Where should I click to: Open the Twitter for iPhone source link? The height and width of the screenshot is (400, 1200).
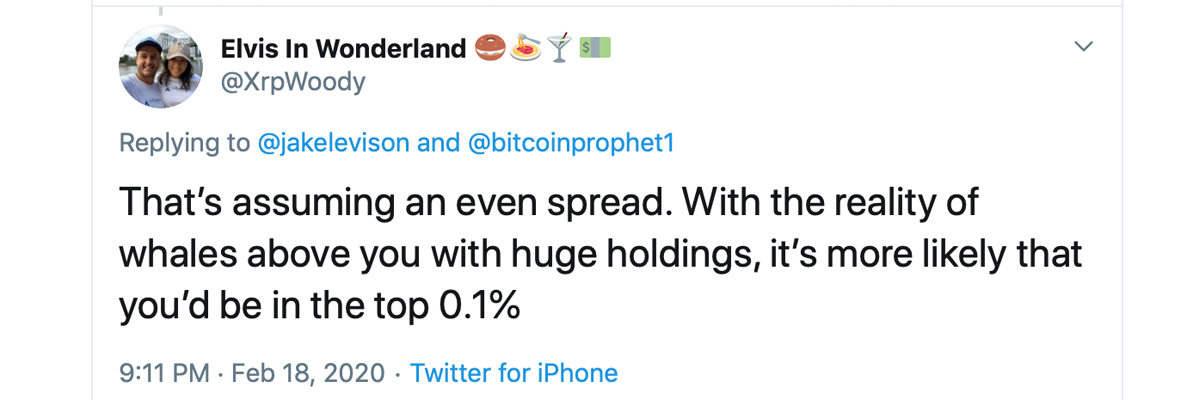(514, 374)
